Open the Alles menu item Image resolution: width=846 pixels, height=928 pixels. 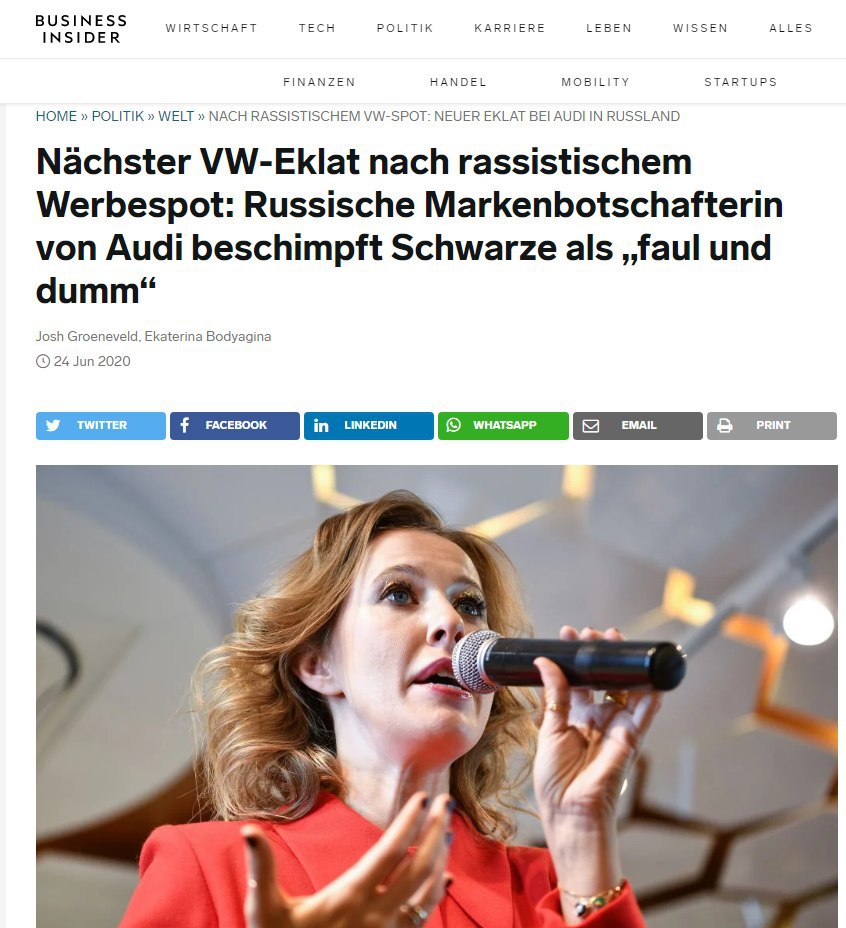[x=791, y=28]
